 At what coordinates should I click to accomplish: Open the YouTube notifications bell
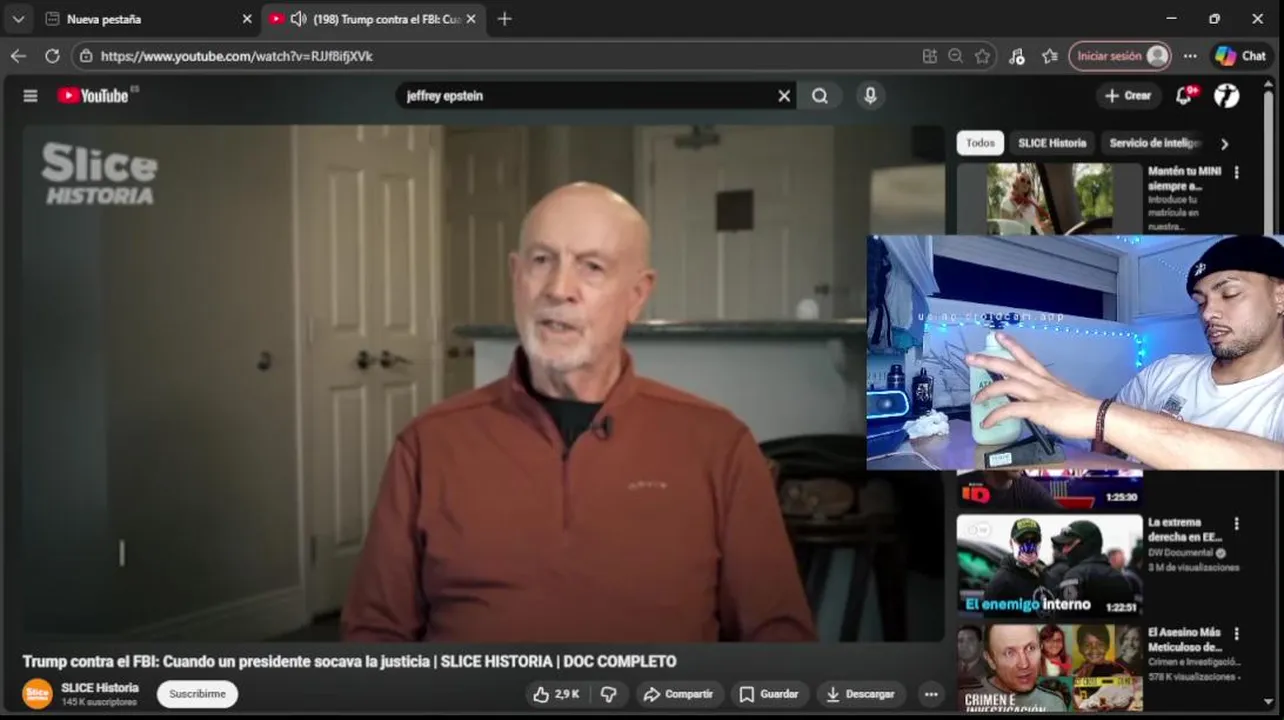[1184, 95]
